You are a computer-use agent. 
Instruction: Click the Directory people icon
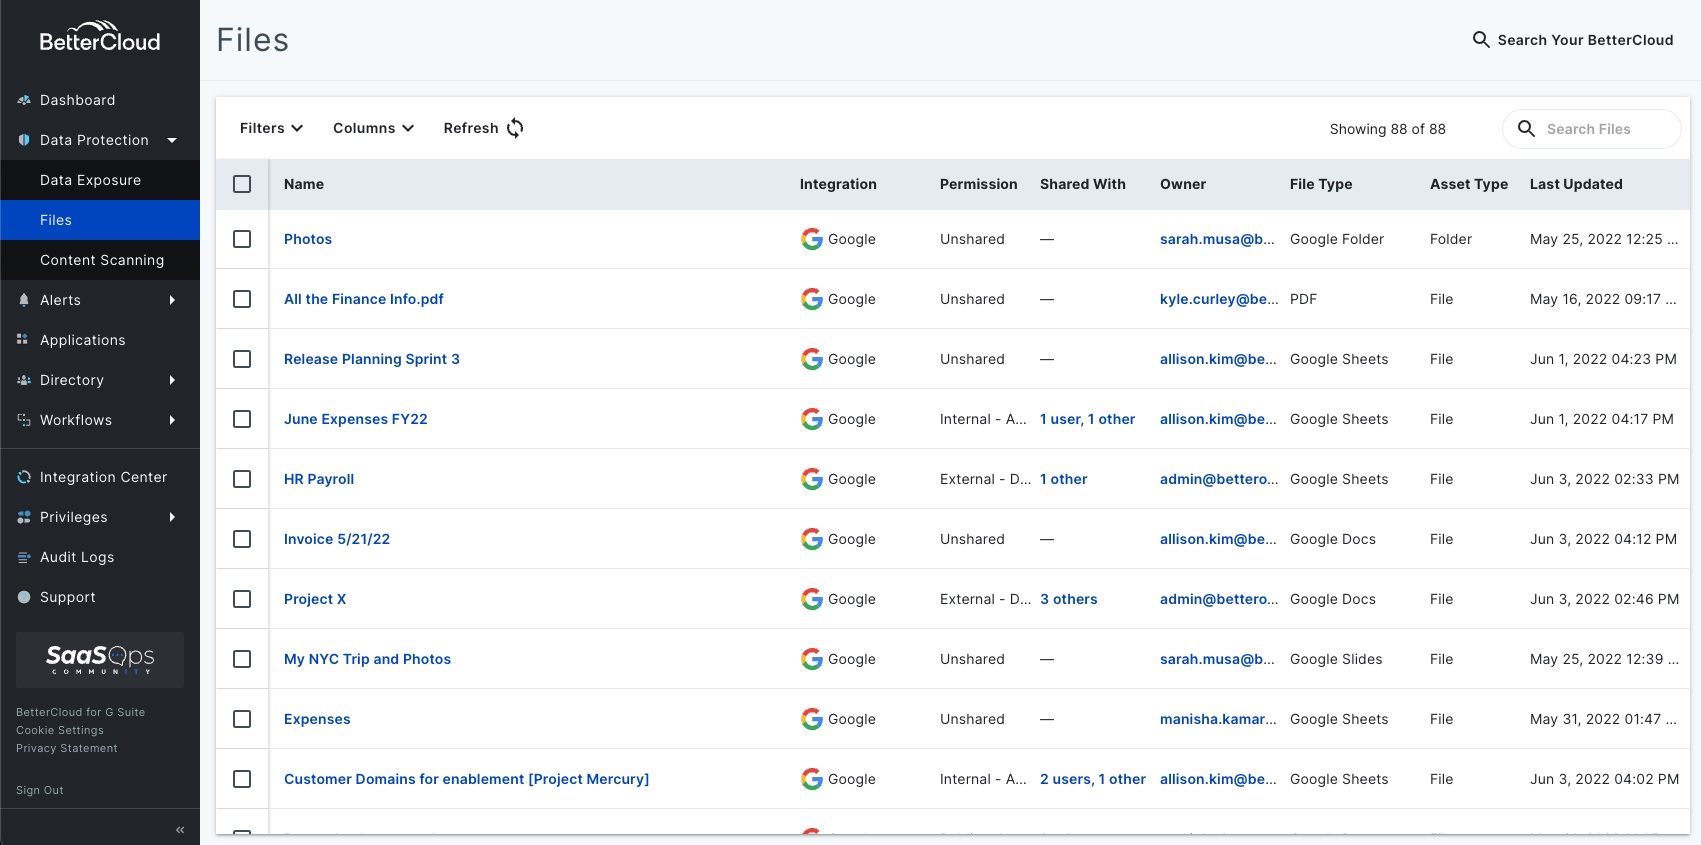[x=24, y=380]
